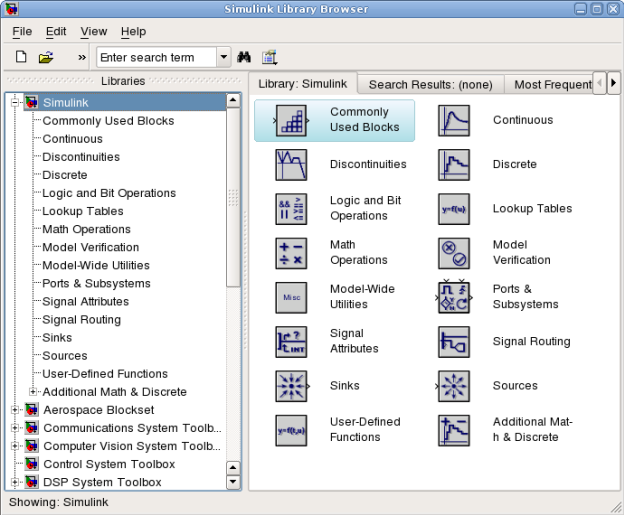Click the Simulink logo in title bar
This screenshot has height=515, width=624.
click(12, 8)
